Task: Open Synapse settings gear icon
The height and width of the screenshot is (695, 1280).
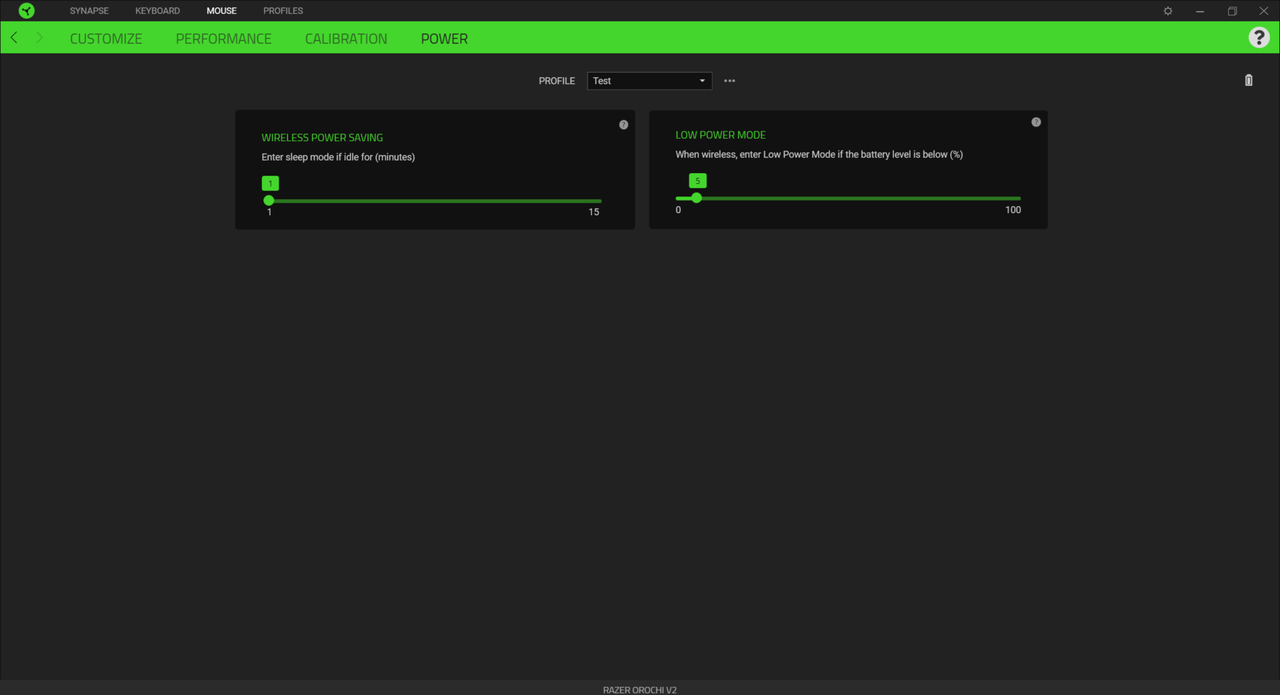Action: tap(1168, 11)
